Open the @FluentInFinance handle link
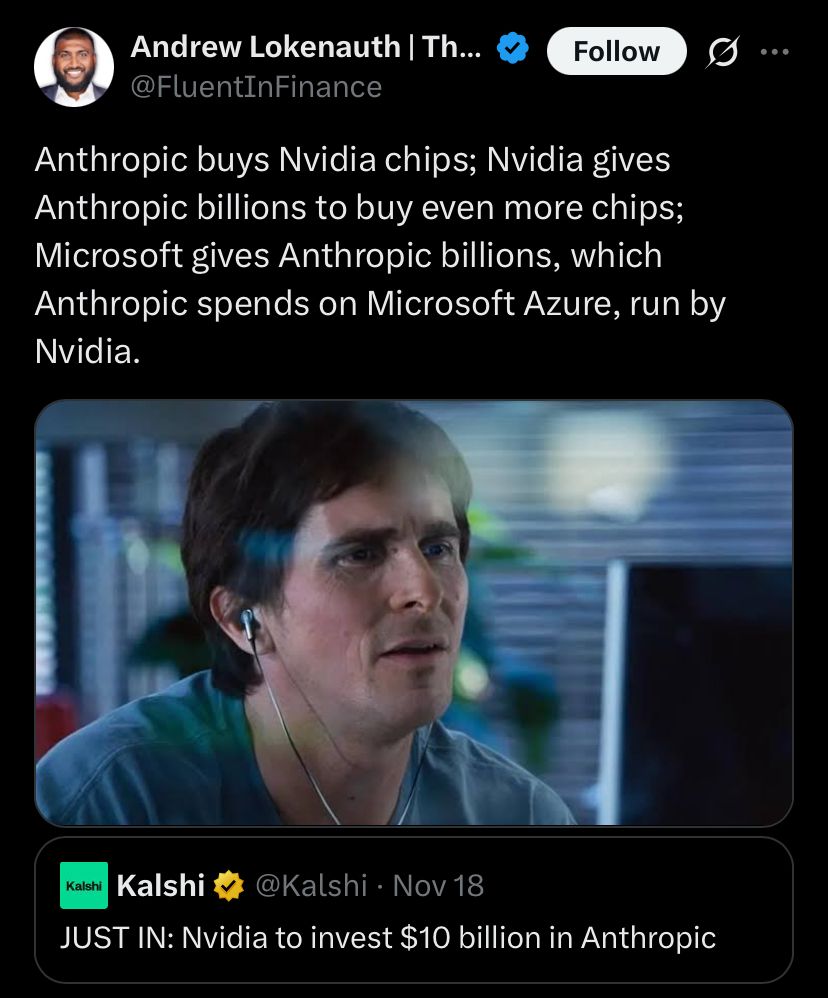 [256, 87]
